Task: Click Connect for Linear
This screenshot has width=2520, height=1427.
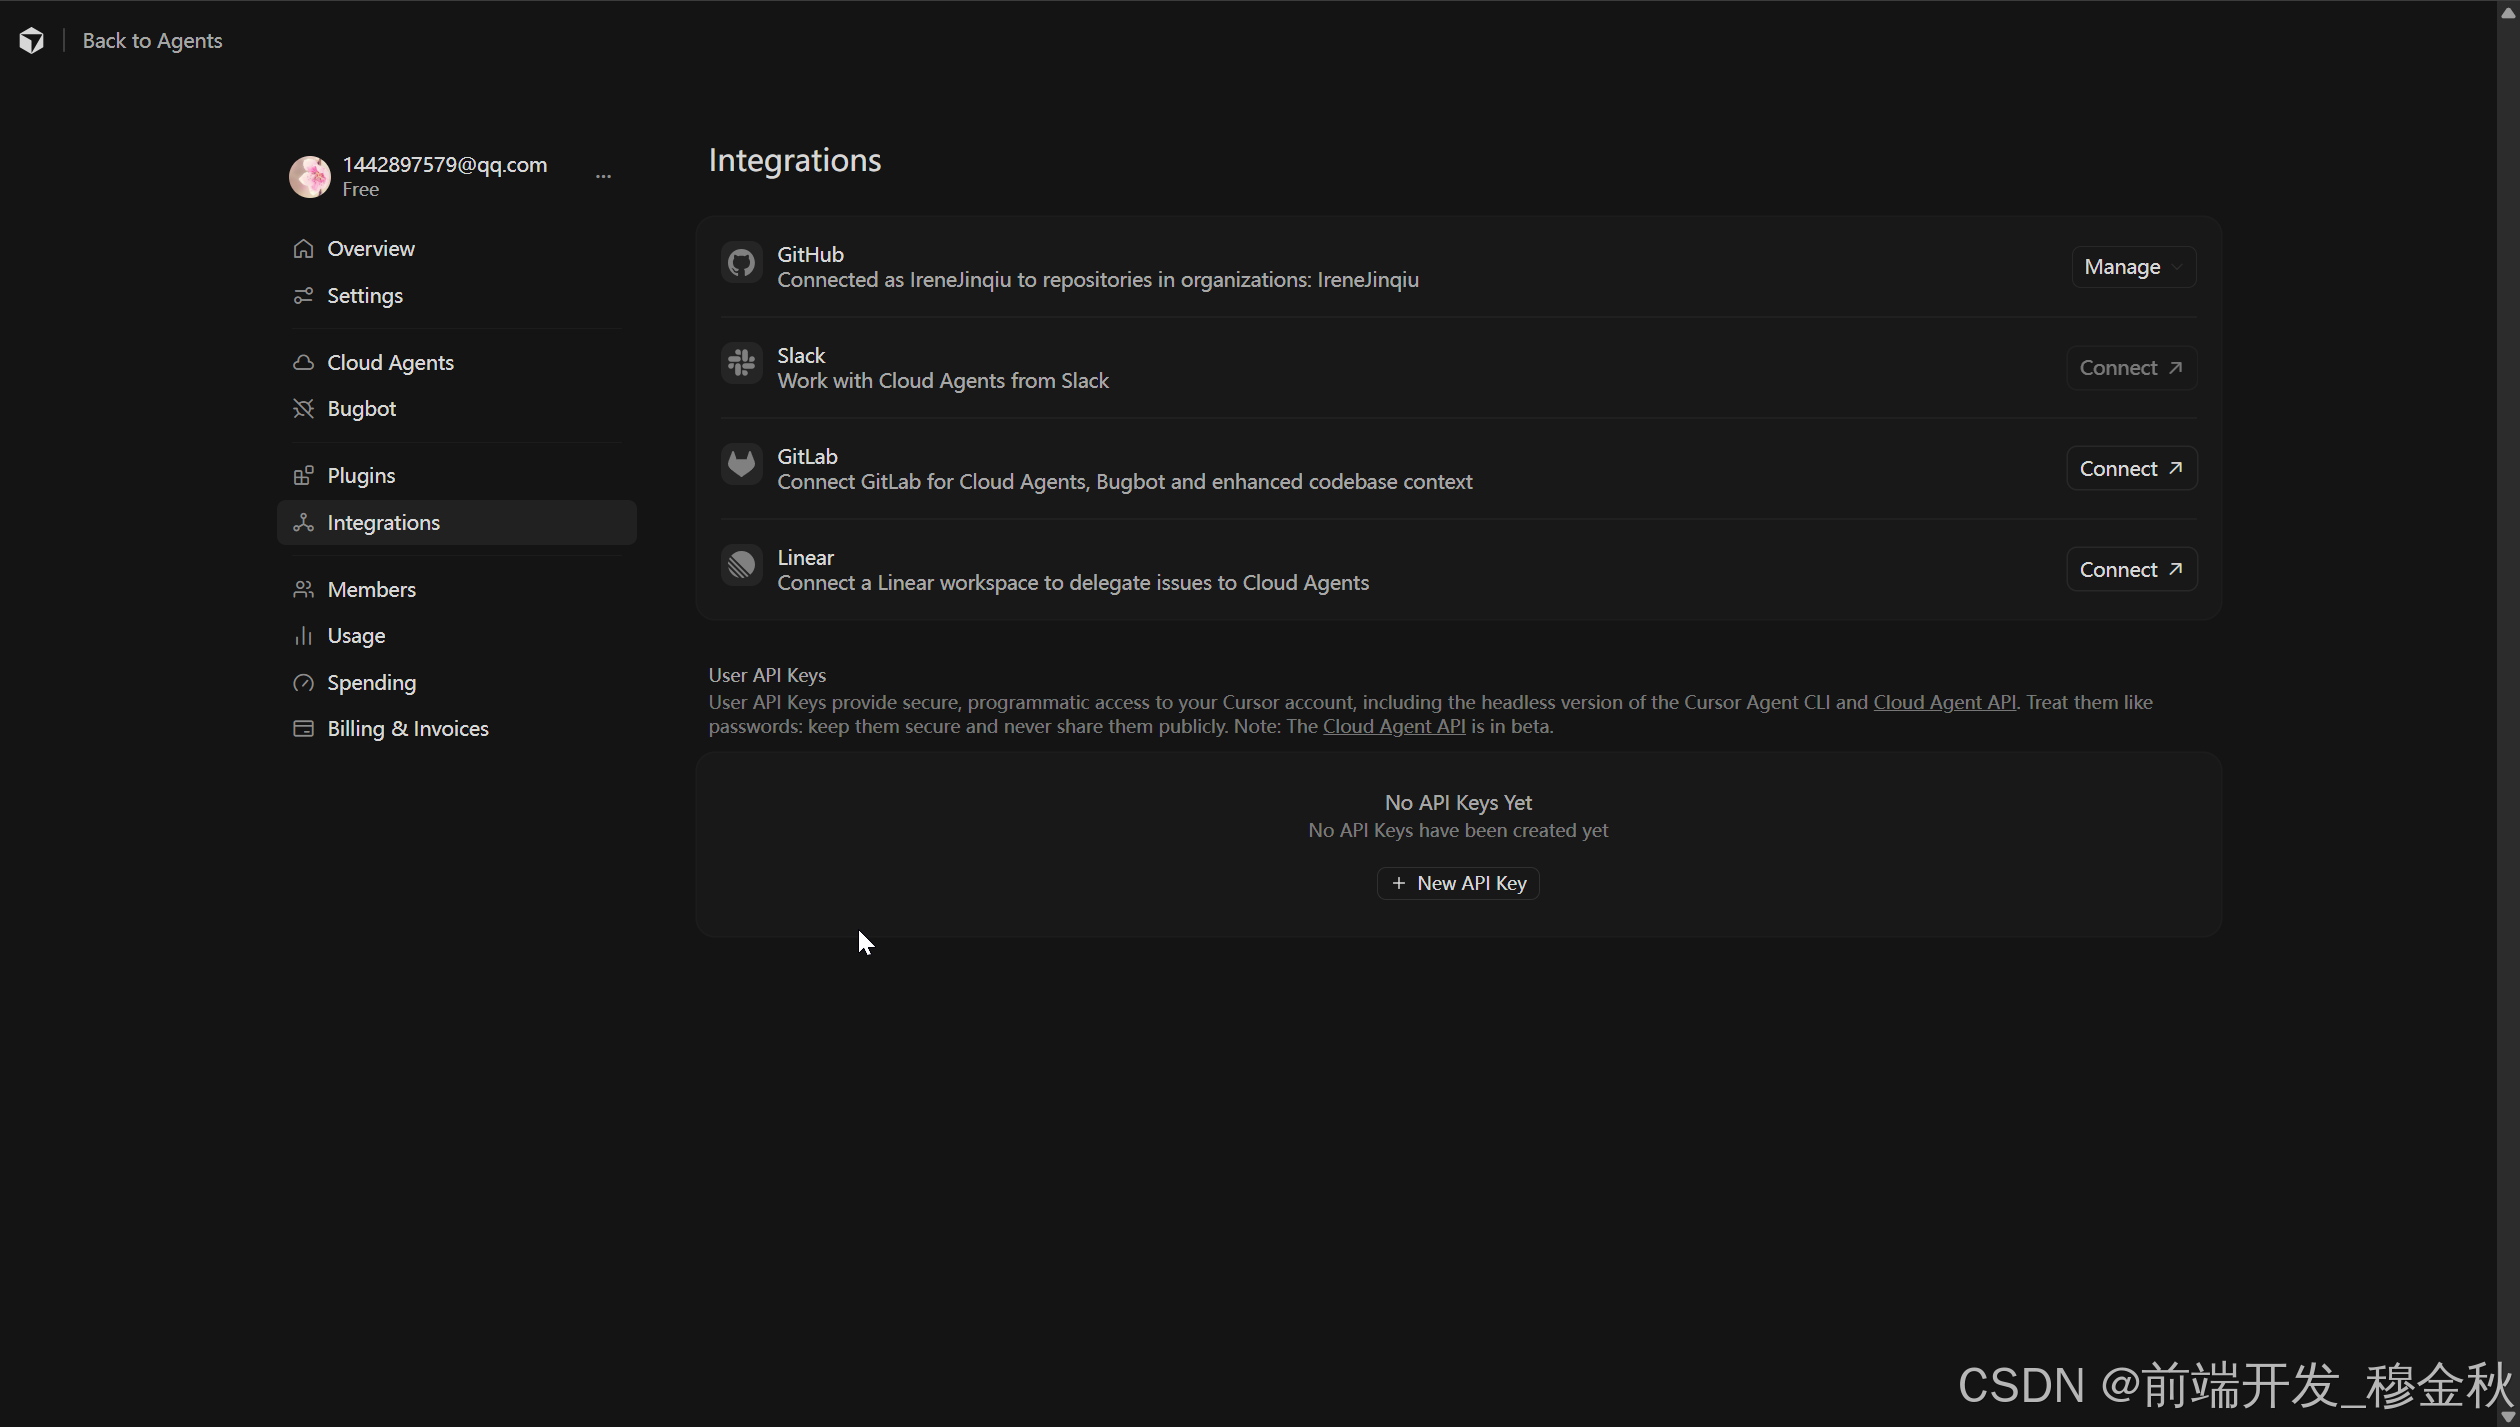Action: click(2131, 570)
